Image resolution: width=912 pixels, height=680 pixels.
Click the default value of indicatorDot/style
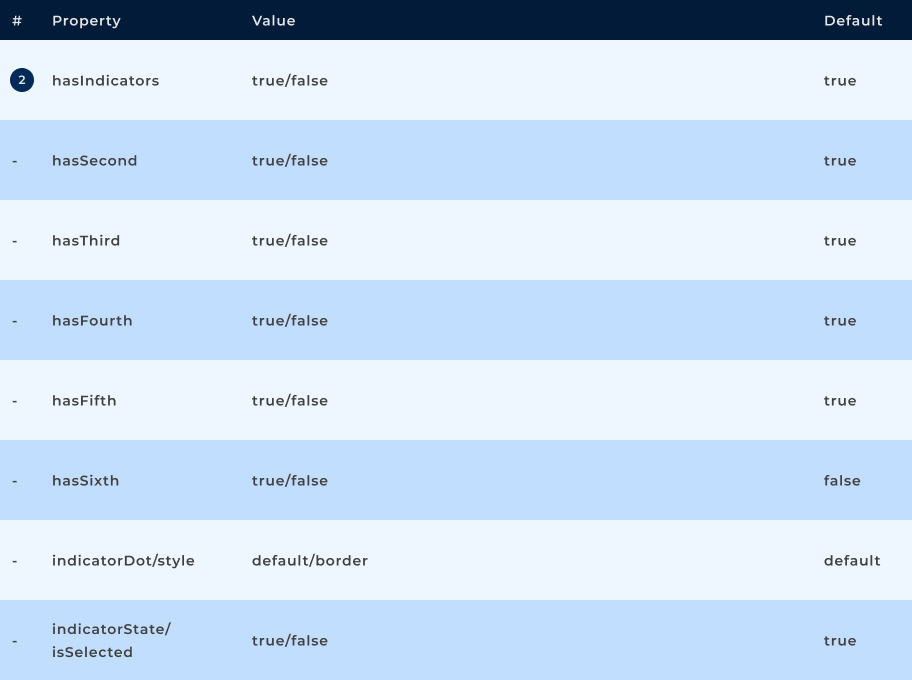point(851,561)
